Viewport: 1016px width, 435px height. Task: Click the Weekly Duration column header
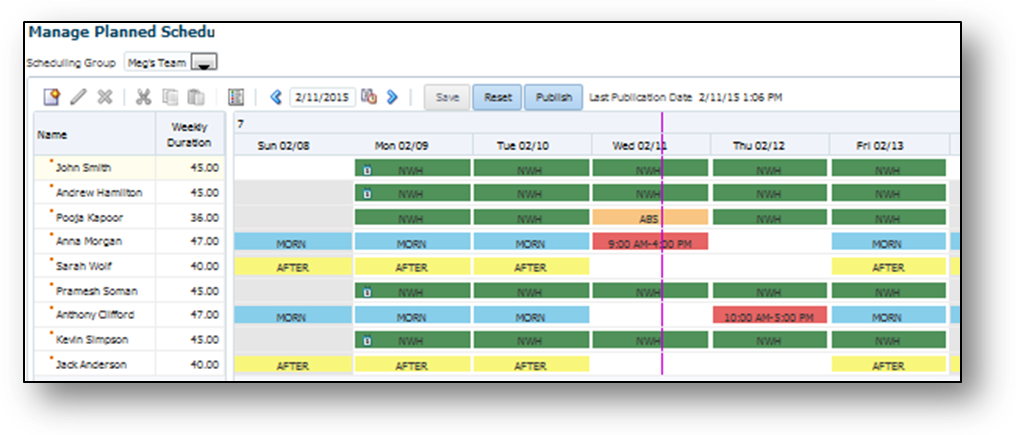click(x=189, y=135)
